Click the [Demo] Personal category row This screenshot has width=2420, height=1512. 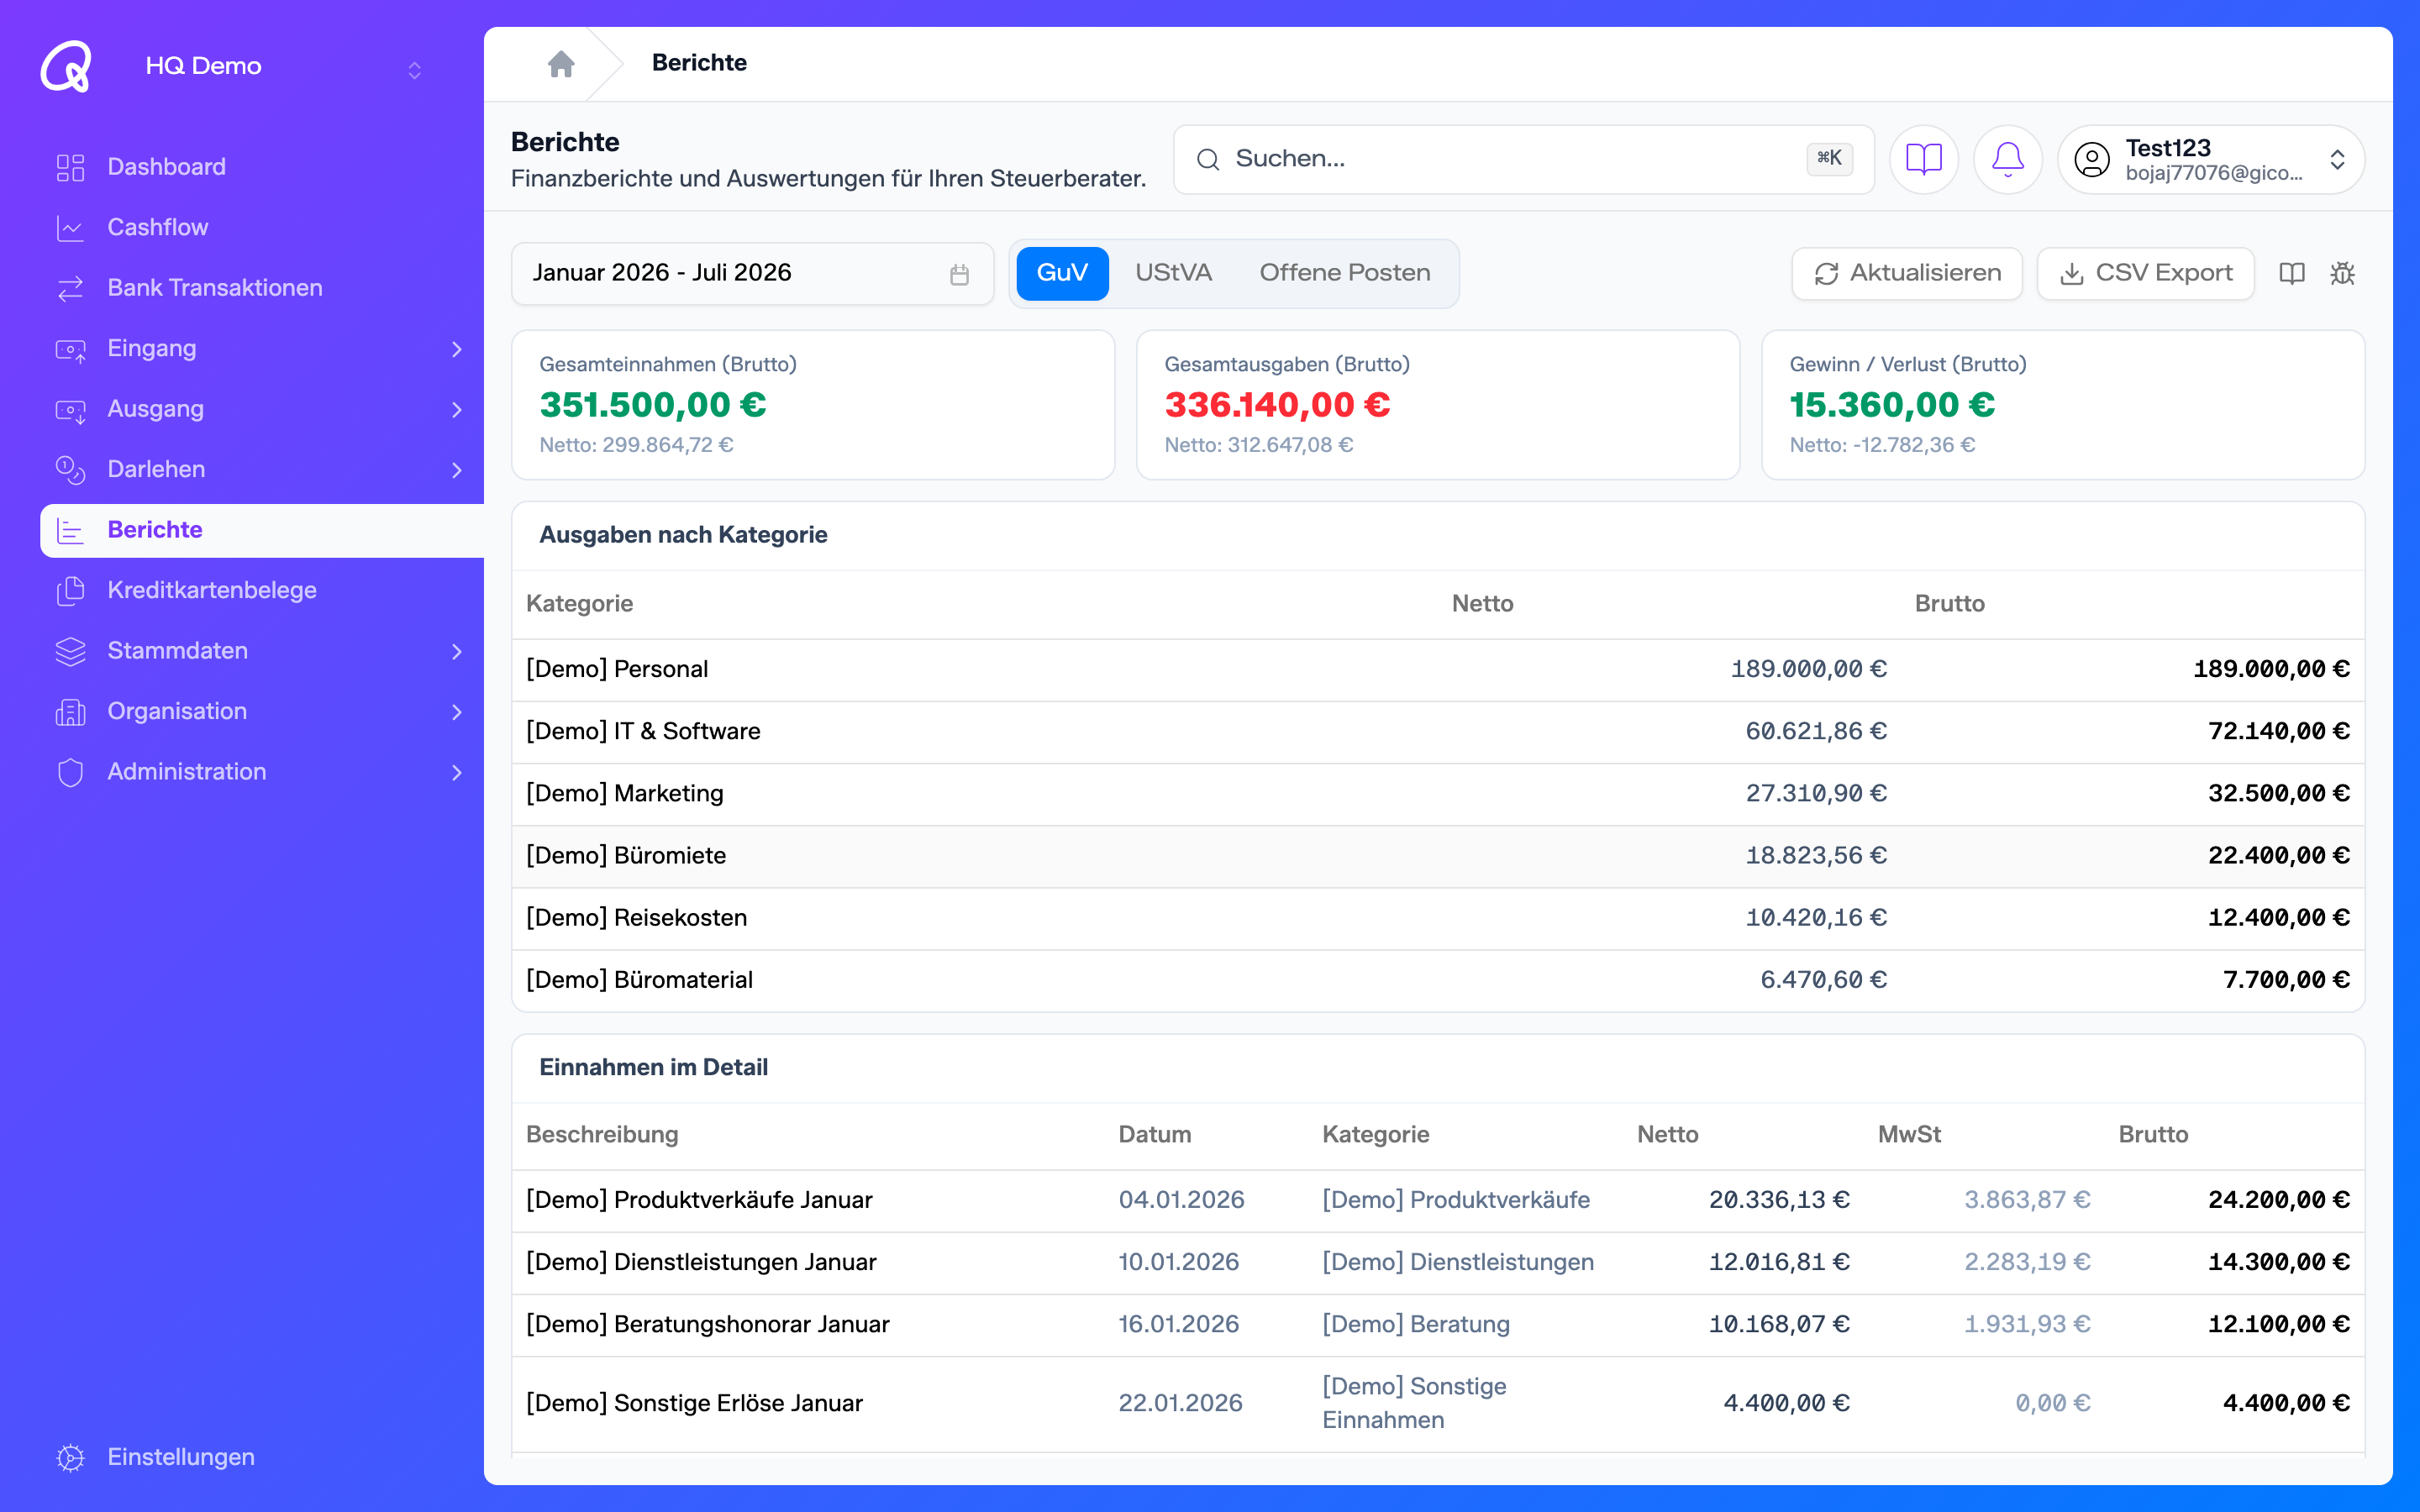pyautogui.click(x=1438, y=669)
